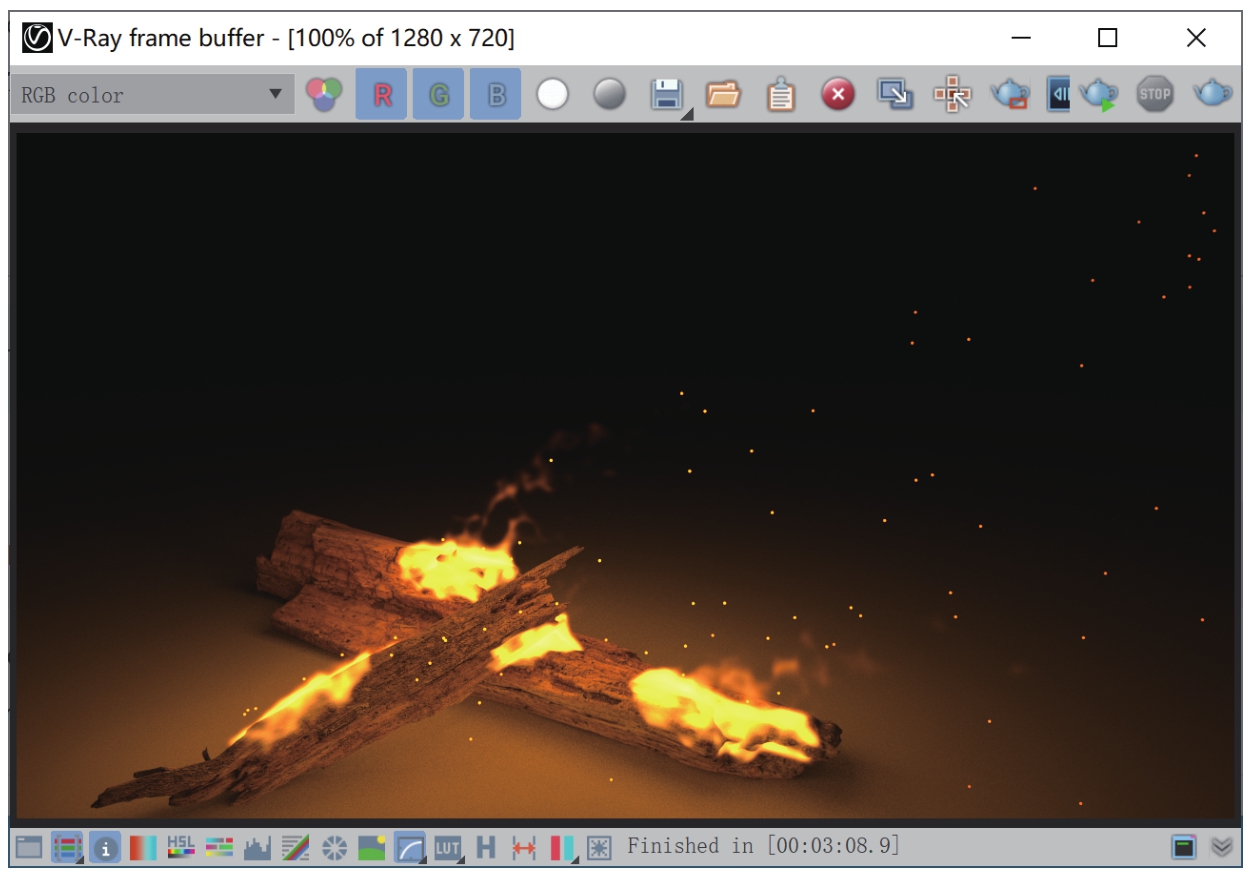Screen dimensions: 1251x880
Task: Switch to alpha channel white circle
Action: [x=552, y=95]
